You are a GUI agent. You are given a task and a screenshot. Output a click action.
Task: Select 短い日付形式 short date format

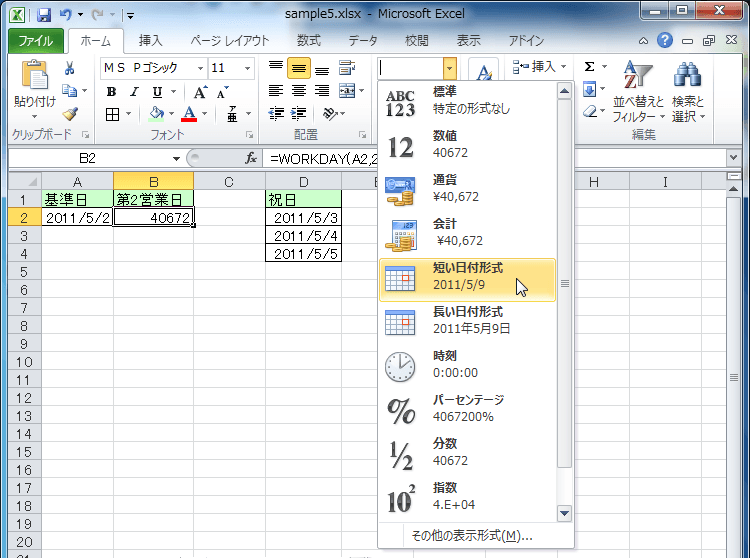coord(467,280)
